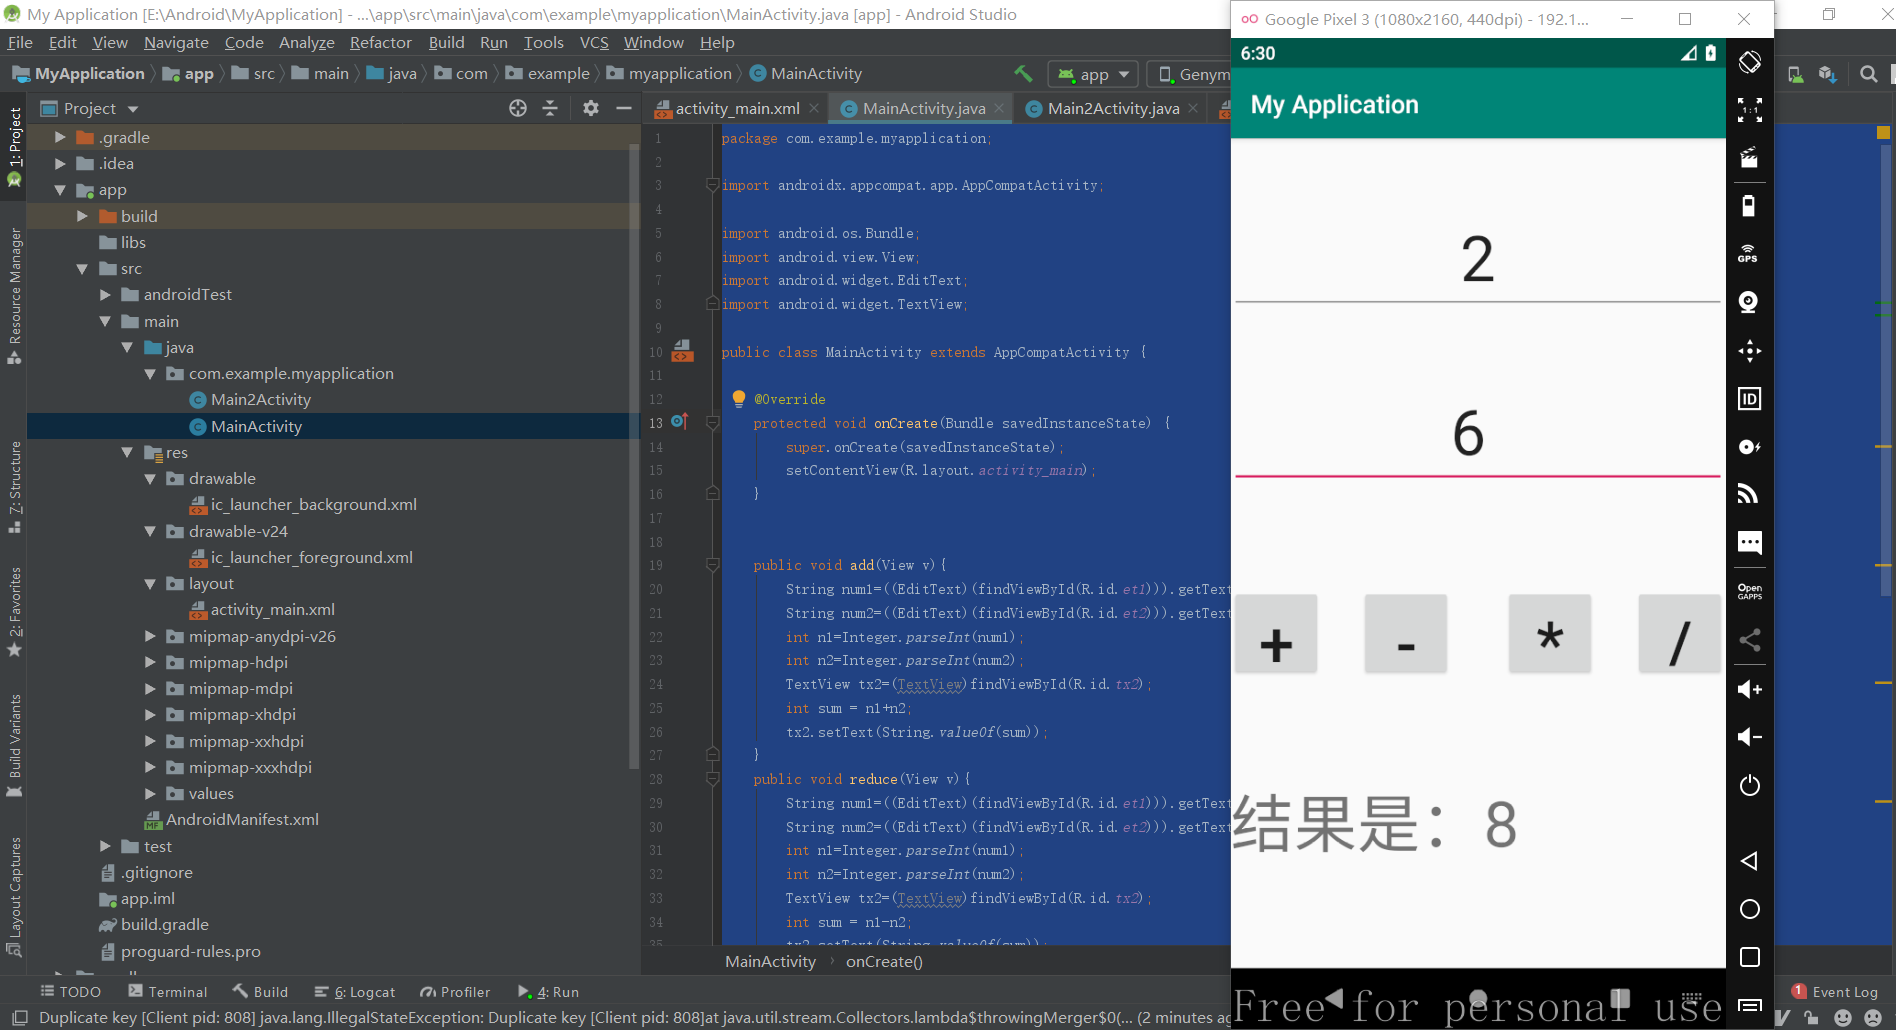
Task: Click the scroll from source target icon
Action: point(518,108)
